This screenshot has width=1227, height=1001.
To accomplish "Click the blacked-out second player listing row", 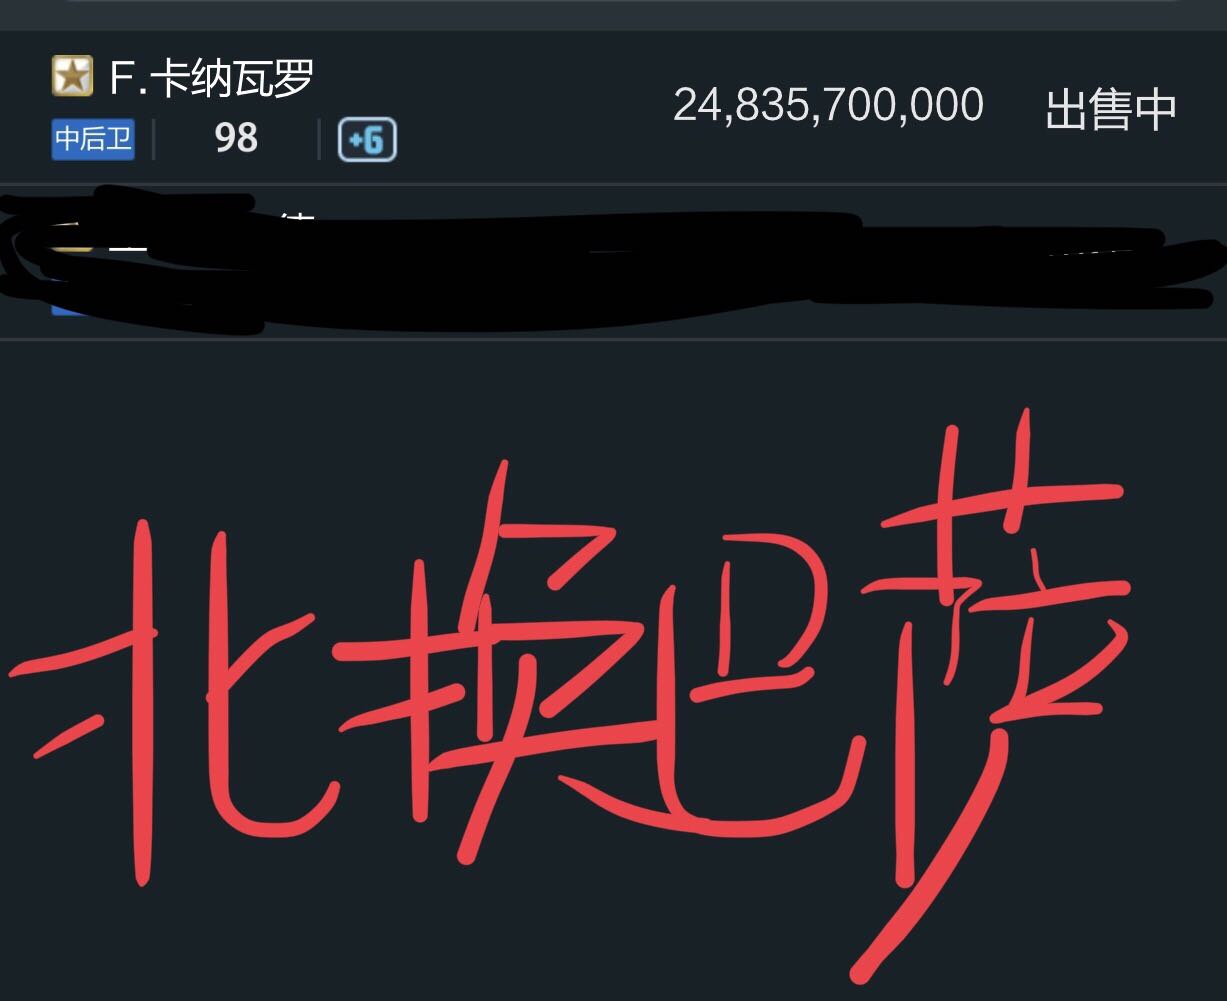I will click(x=613, y=262).
